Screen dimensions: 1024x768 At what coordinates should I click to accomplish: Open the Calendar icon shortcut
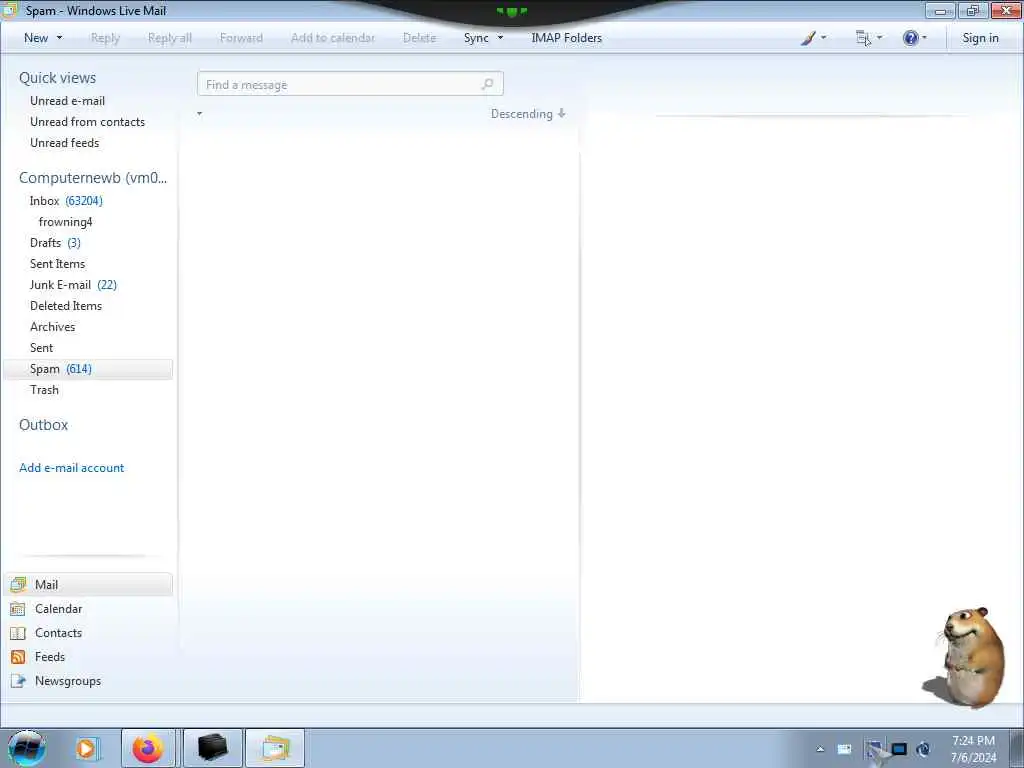(18, 609)
